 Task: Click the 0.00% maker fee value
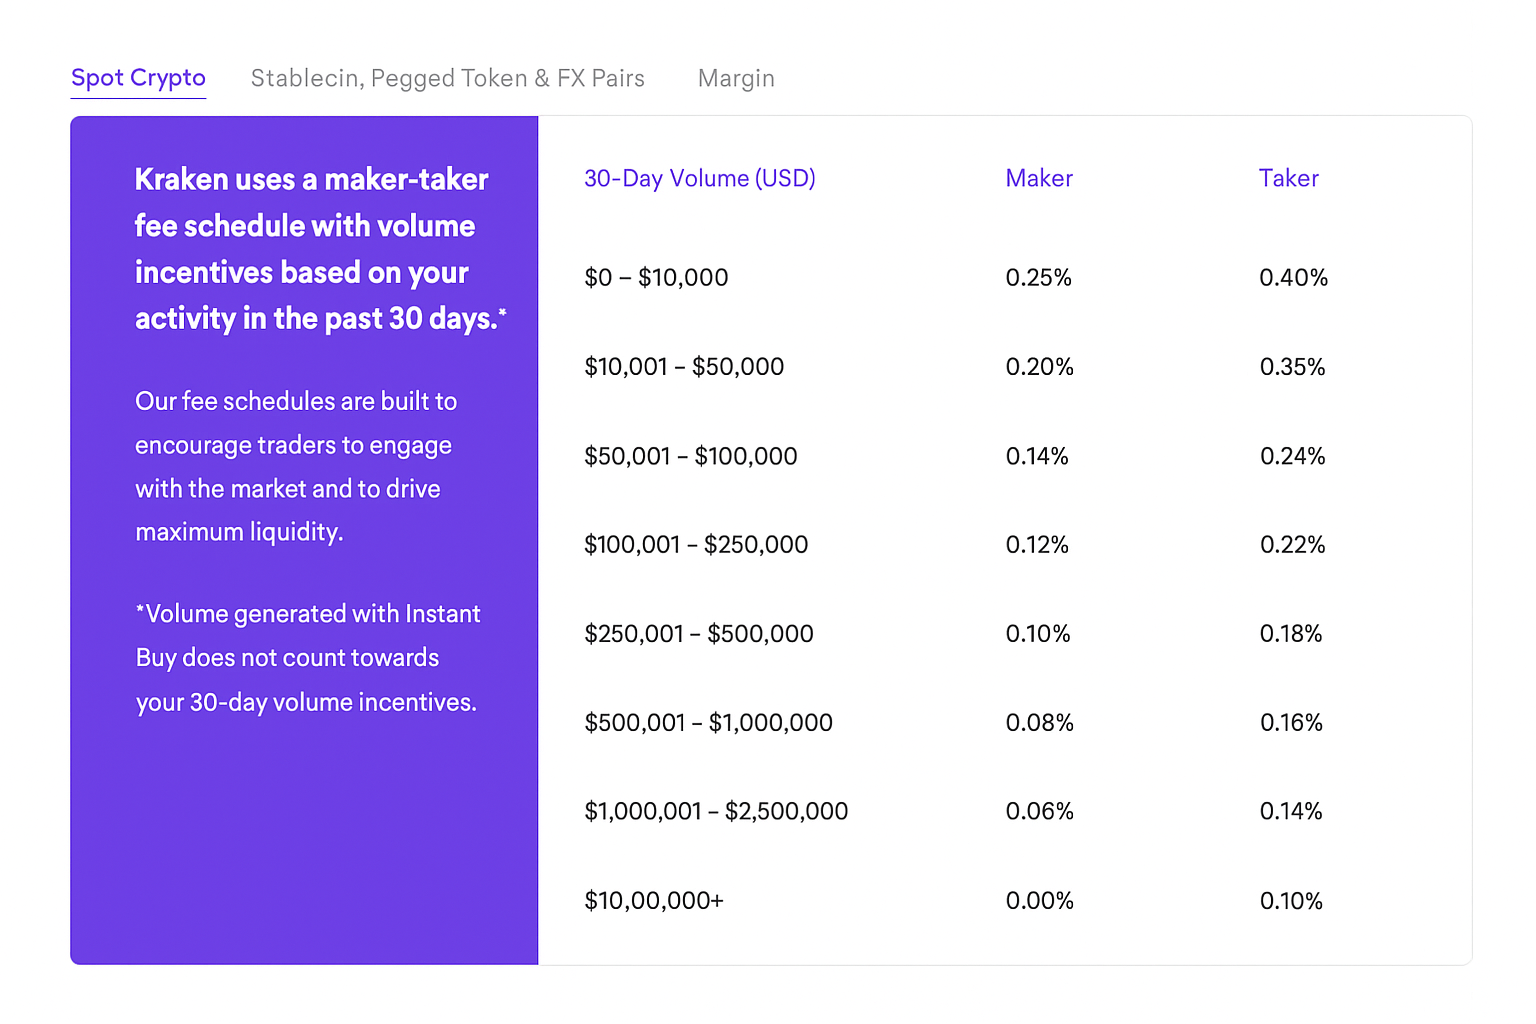pos(1039,900)
